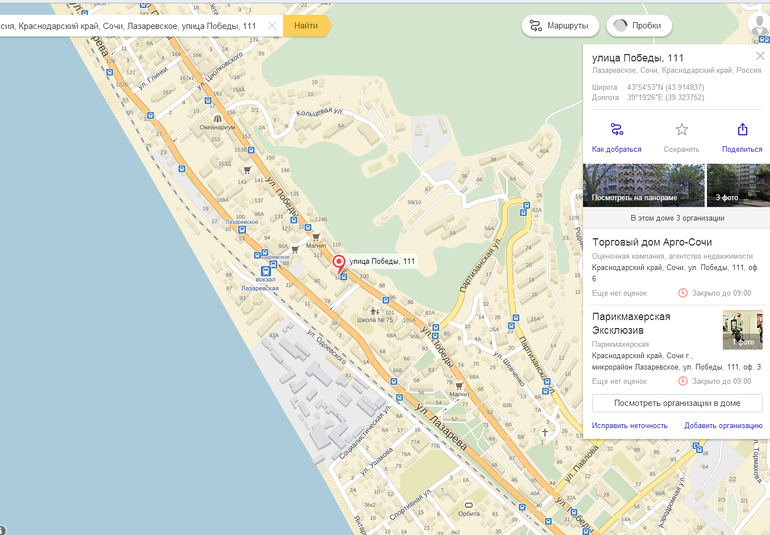
Task: Click the 'Добавить организацию' link
Action: 723,426
